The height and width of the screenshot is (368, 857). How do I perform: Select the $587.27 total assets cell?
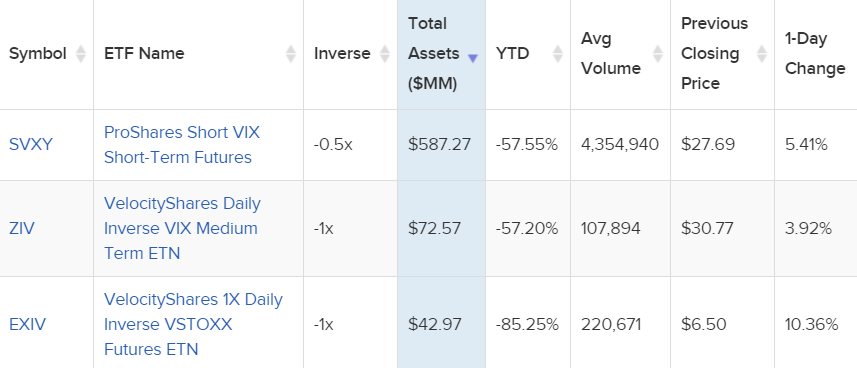[x=439, y=145]
